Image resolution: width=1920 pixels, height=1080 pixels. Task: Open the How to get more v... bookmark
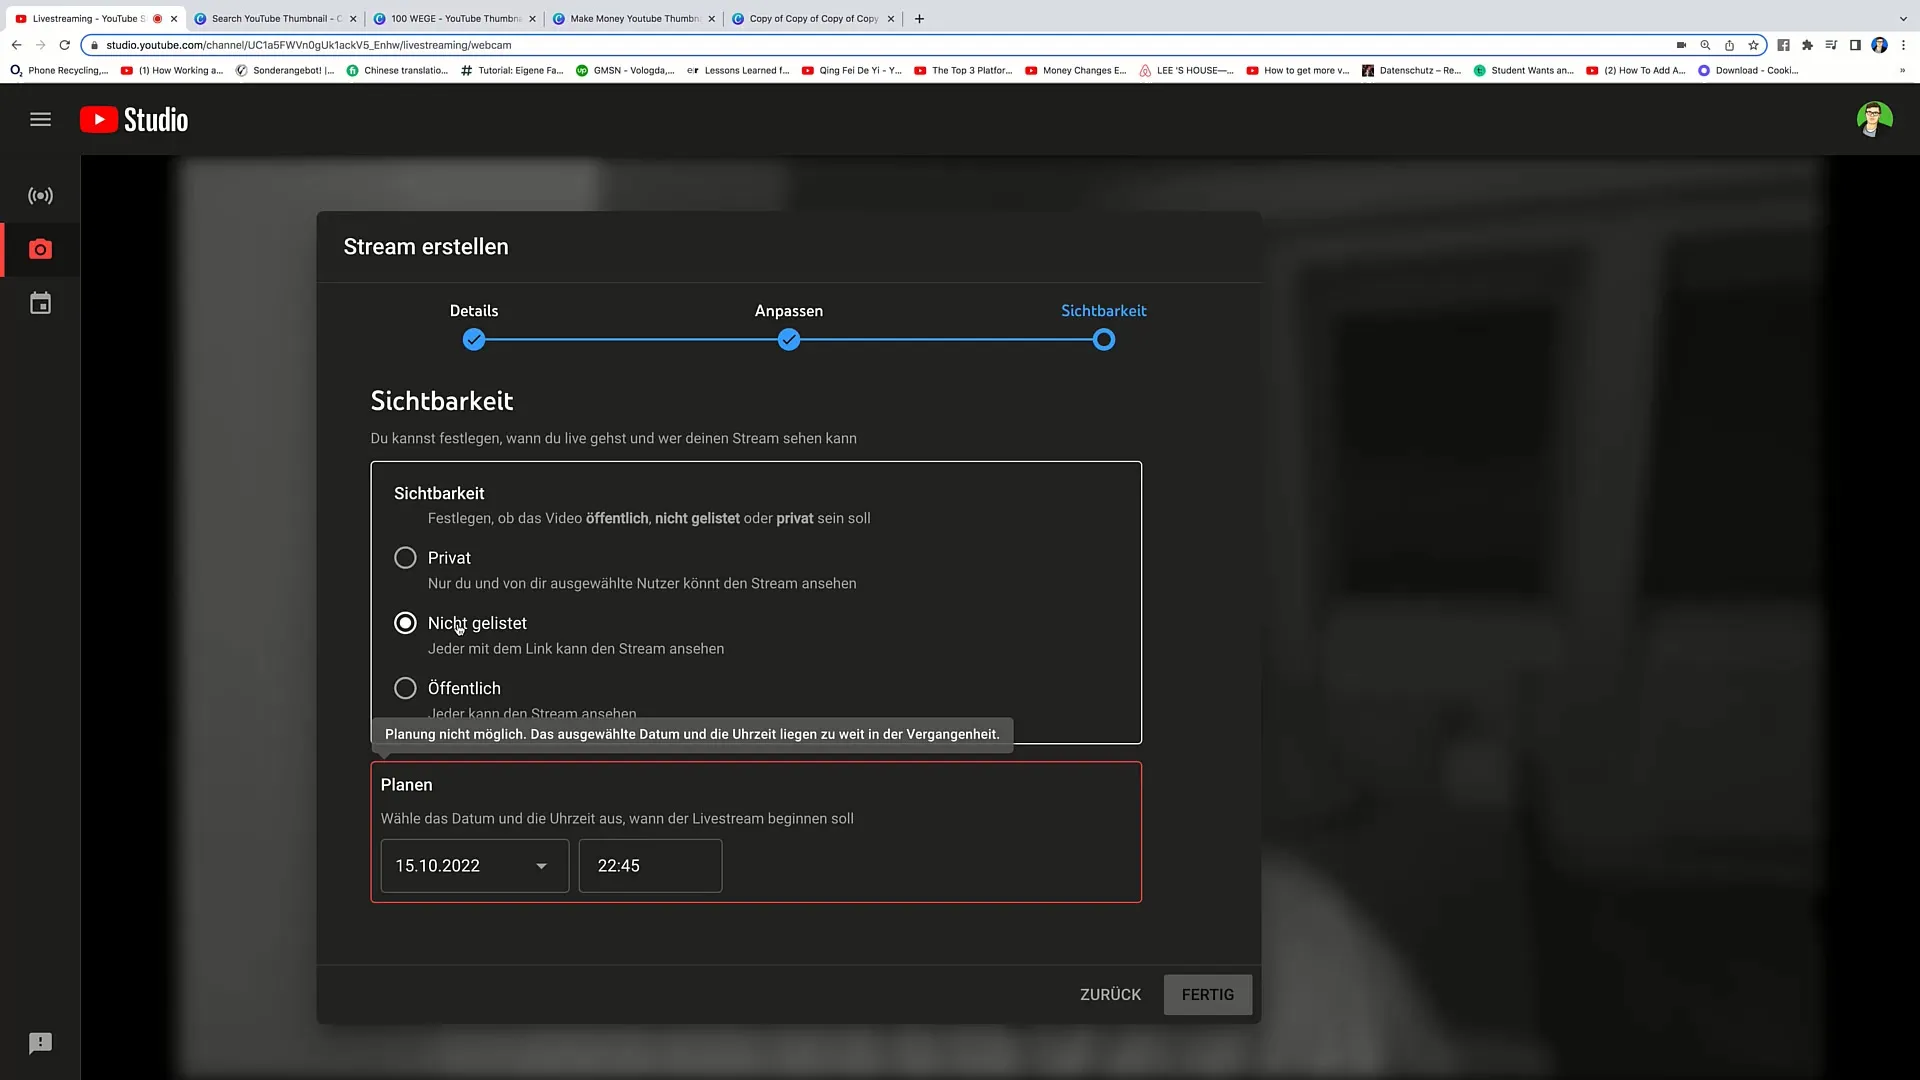(1298, 71)
